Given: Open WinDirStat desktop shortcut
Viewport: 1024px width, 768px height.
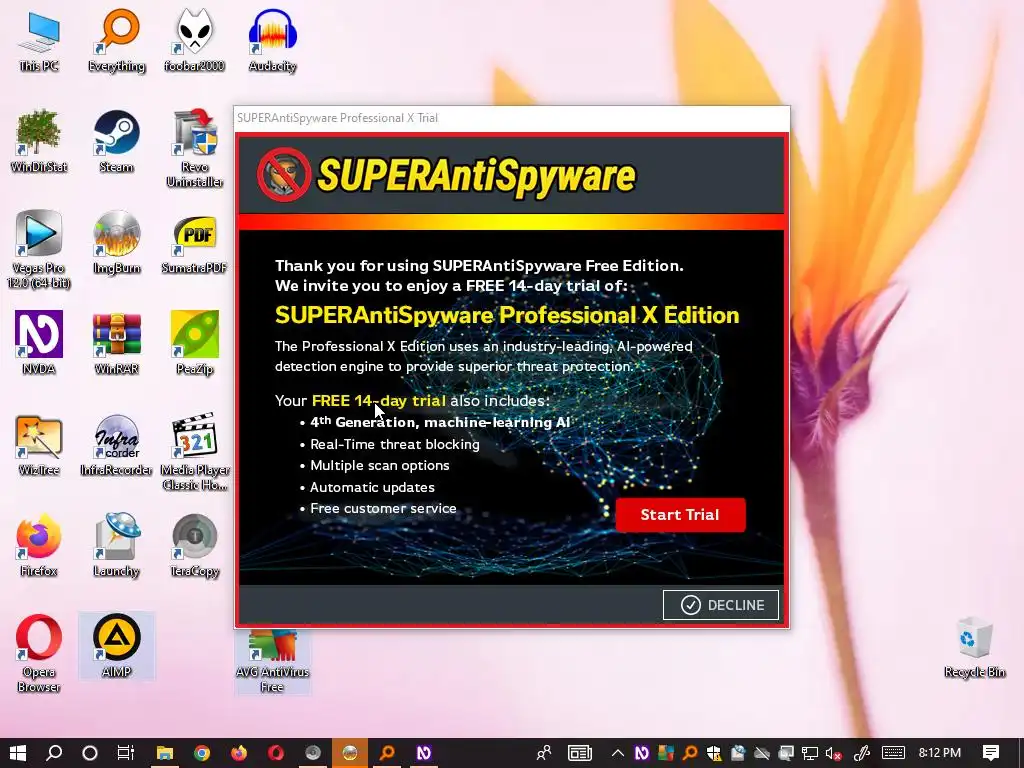Looking at the screenshot, I should (x=39, y=141).
